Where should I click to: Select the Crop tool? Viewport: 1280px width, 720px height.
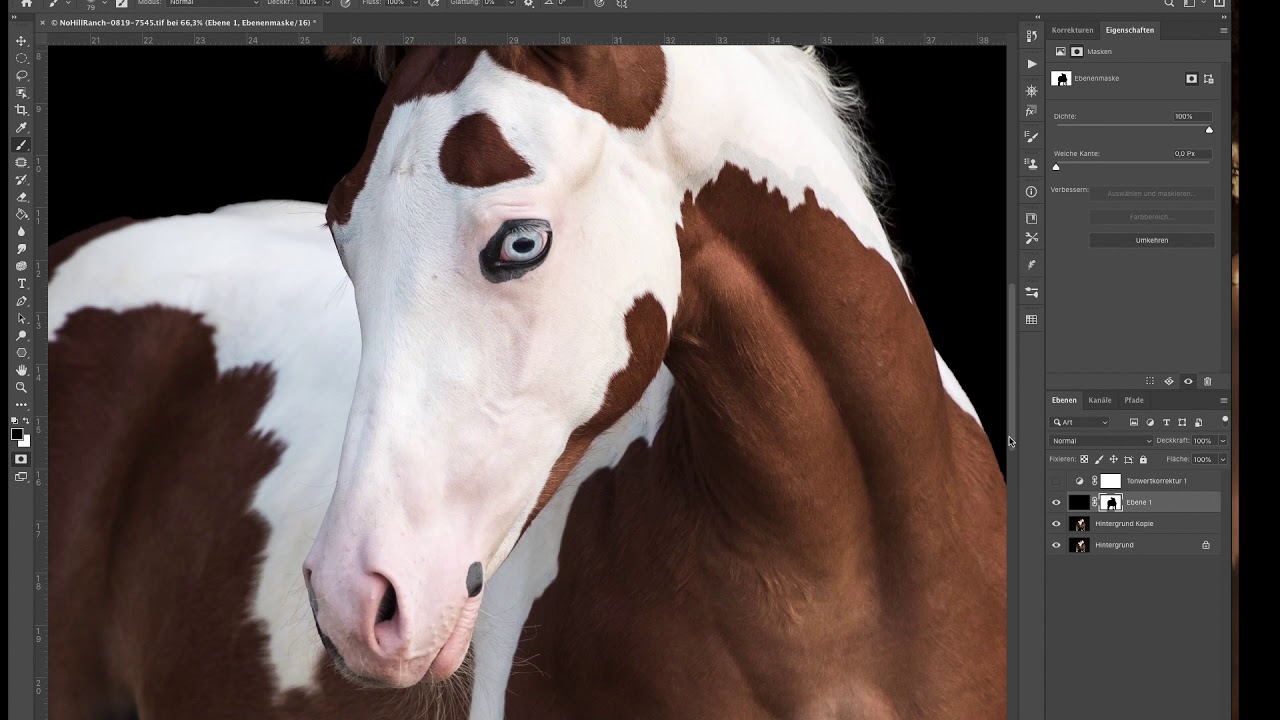pyautogui.click(x=21, y=110)
